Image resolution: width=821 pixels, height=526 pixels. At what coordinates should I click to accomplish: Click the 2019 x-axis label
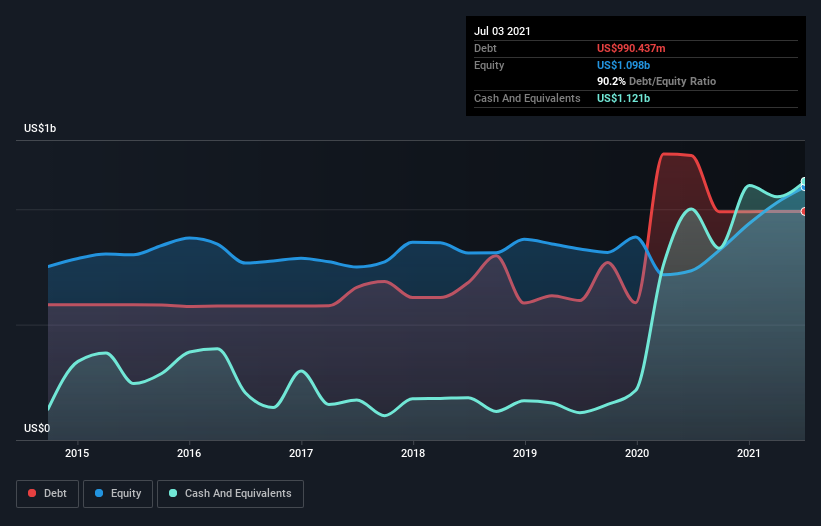[x=525, y=453]
